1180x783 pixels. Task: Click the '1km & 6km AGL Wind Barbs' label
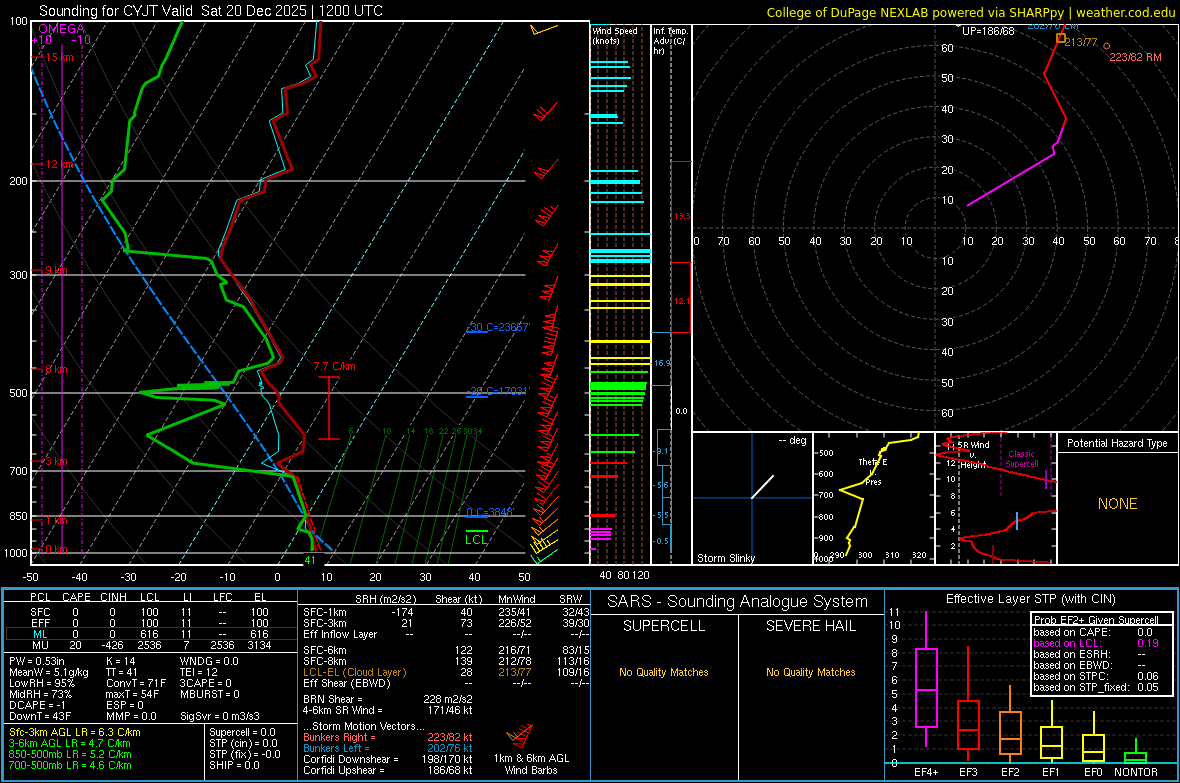[531, 764]
